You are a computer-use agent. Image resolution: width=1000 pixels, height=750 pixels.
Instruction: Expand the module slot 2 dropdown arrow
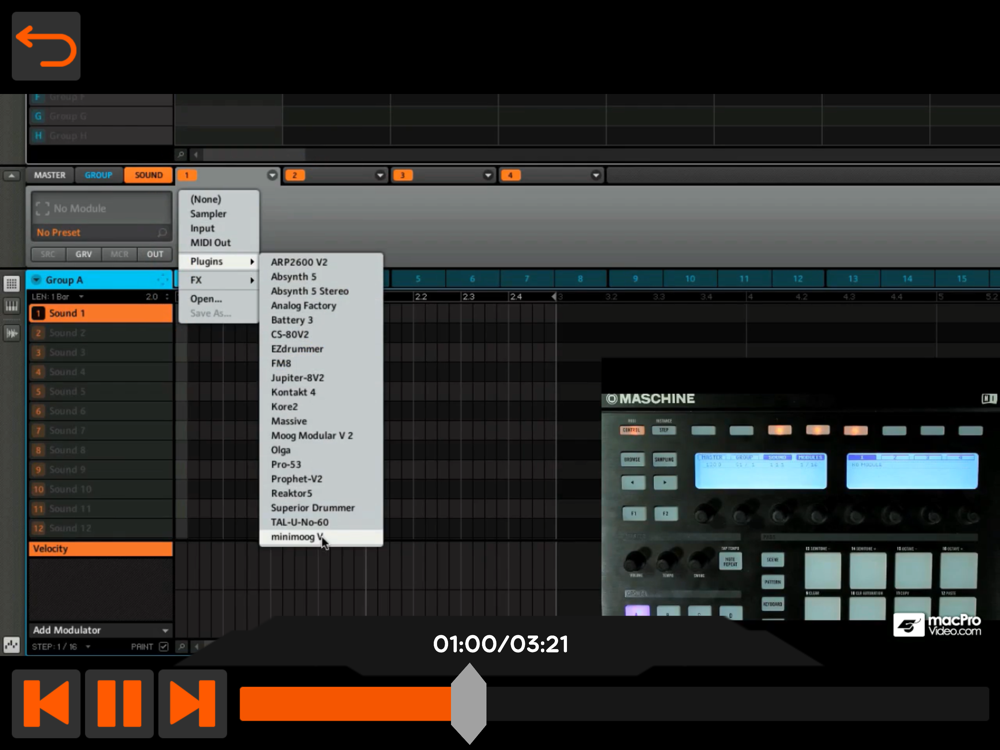pyautogui.click(x=380, y=176)
